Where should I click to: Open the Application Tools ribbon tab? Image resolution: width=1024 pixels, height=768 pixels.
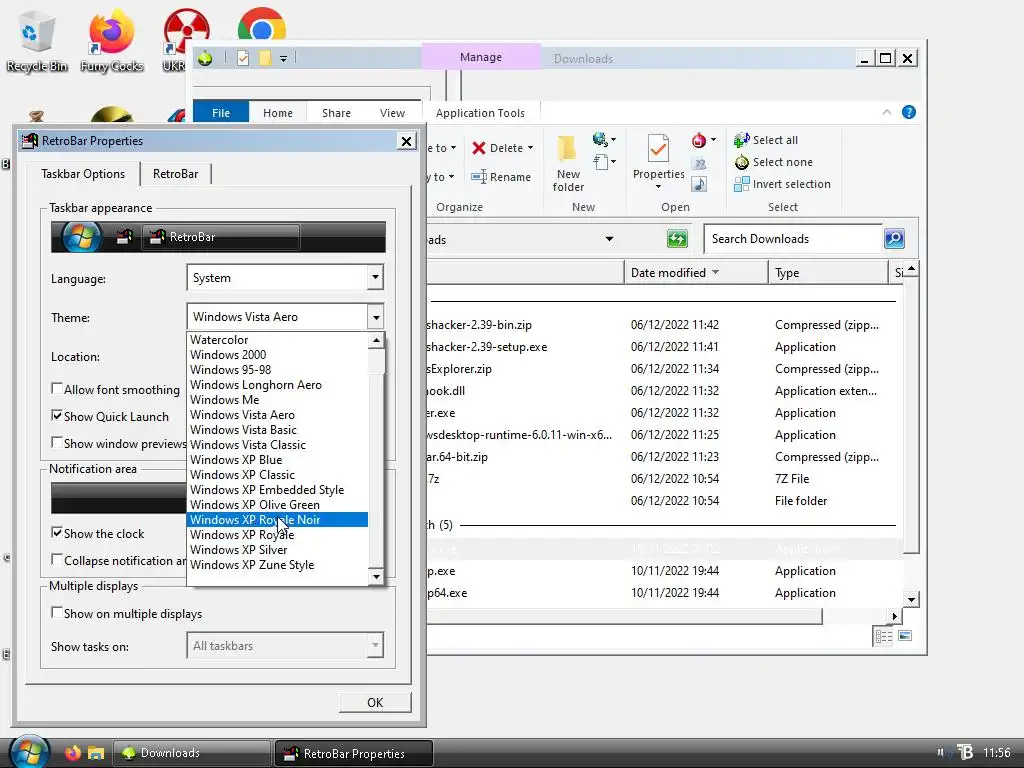click(481, 112)
